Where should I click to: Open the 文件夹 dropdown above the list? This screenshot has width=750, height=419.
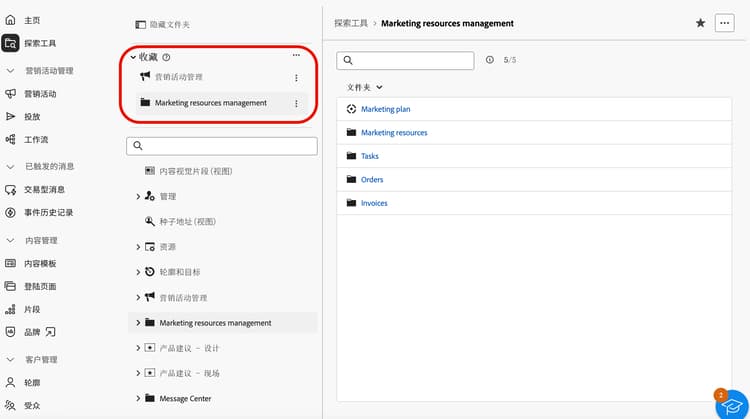tap(364, 88)
